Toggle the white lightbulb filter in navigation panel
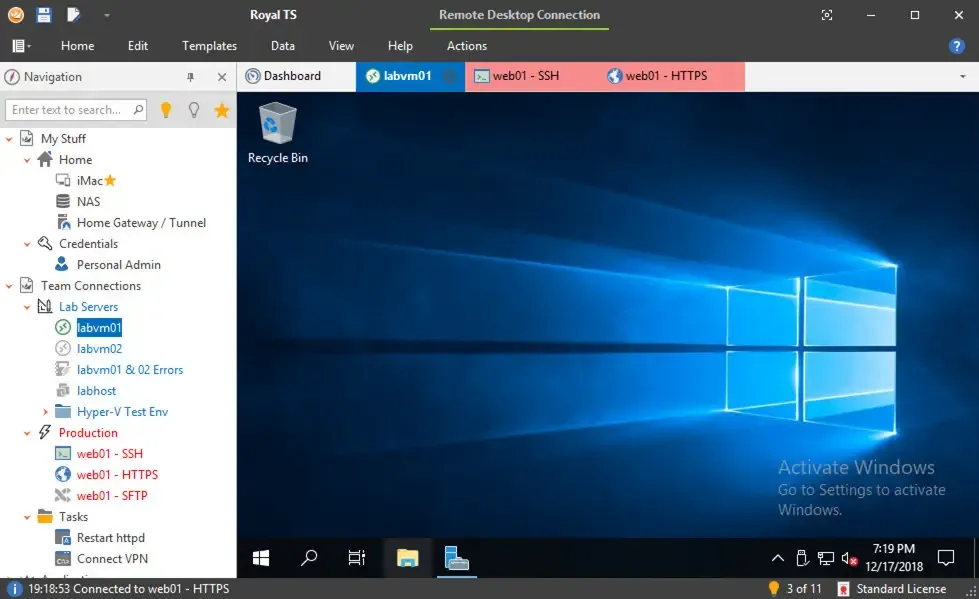This screenshot has height=599, width=979. pyautogui.click(x=193, y=109)
